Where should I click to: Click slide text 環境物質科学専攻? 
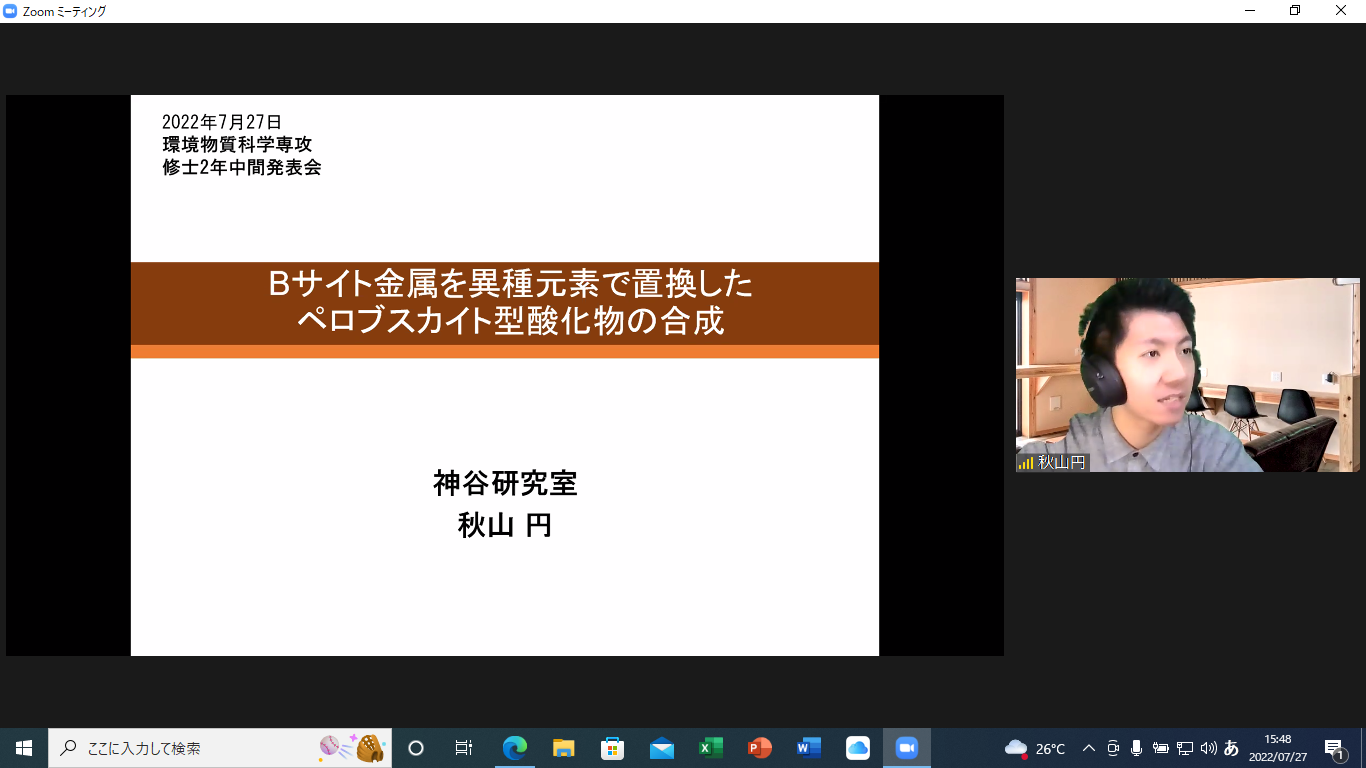tap(237, 144)
